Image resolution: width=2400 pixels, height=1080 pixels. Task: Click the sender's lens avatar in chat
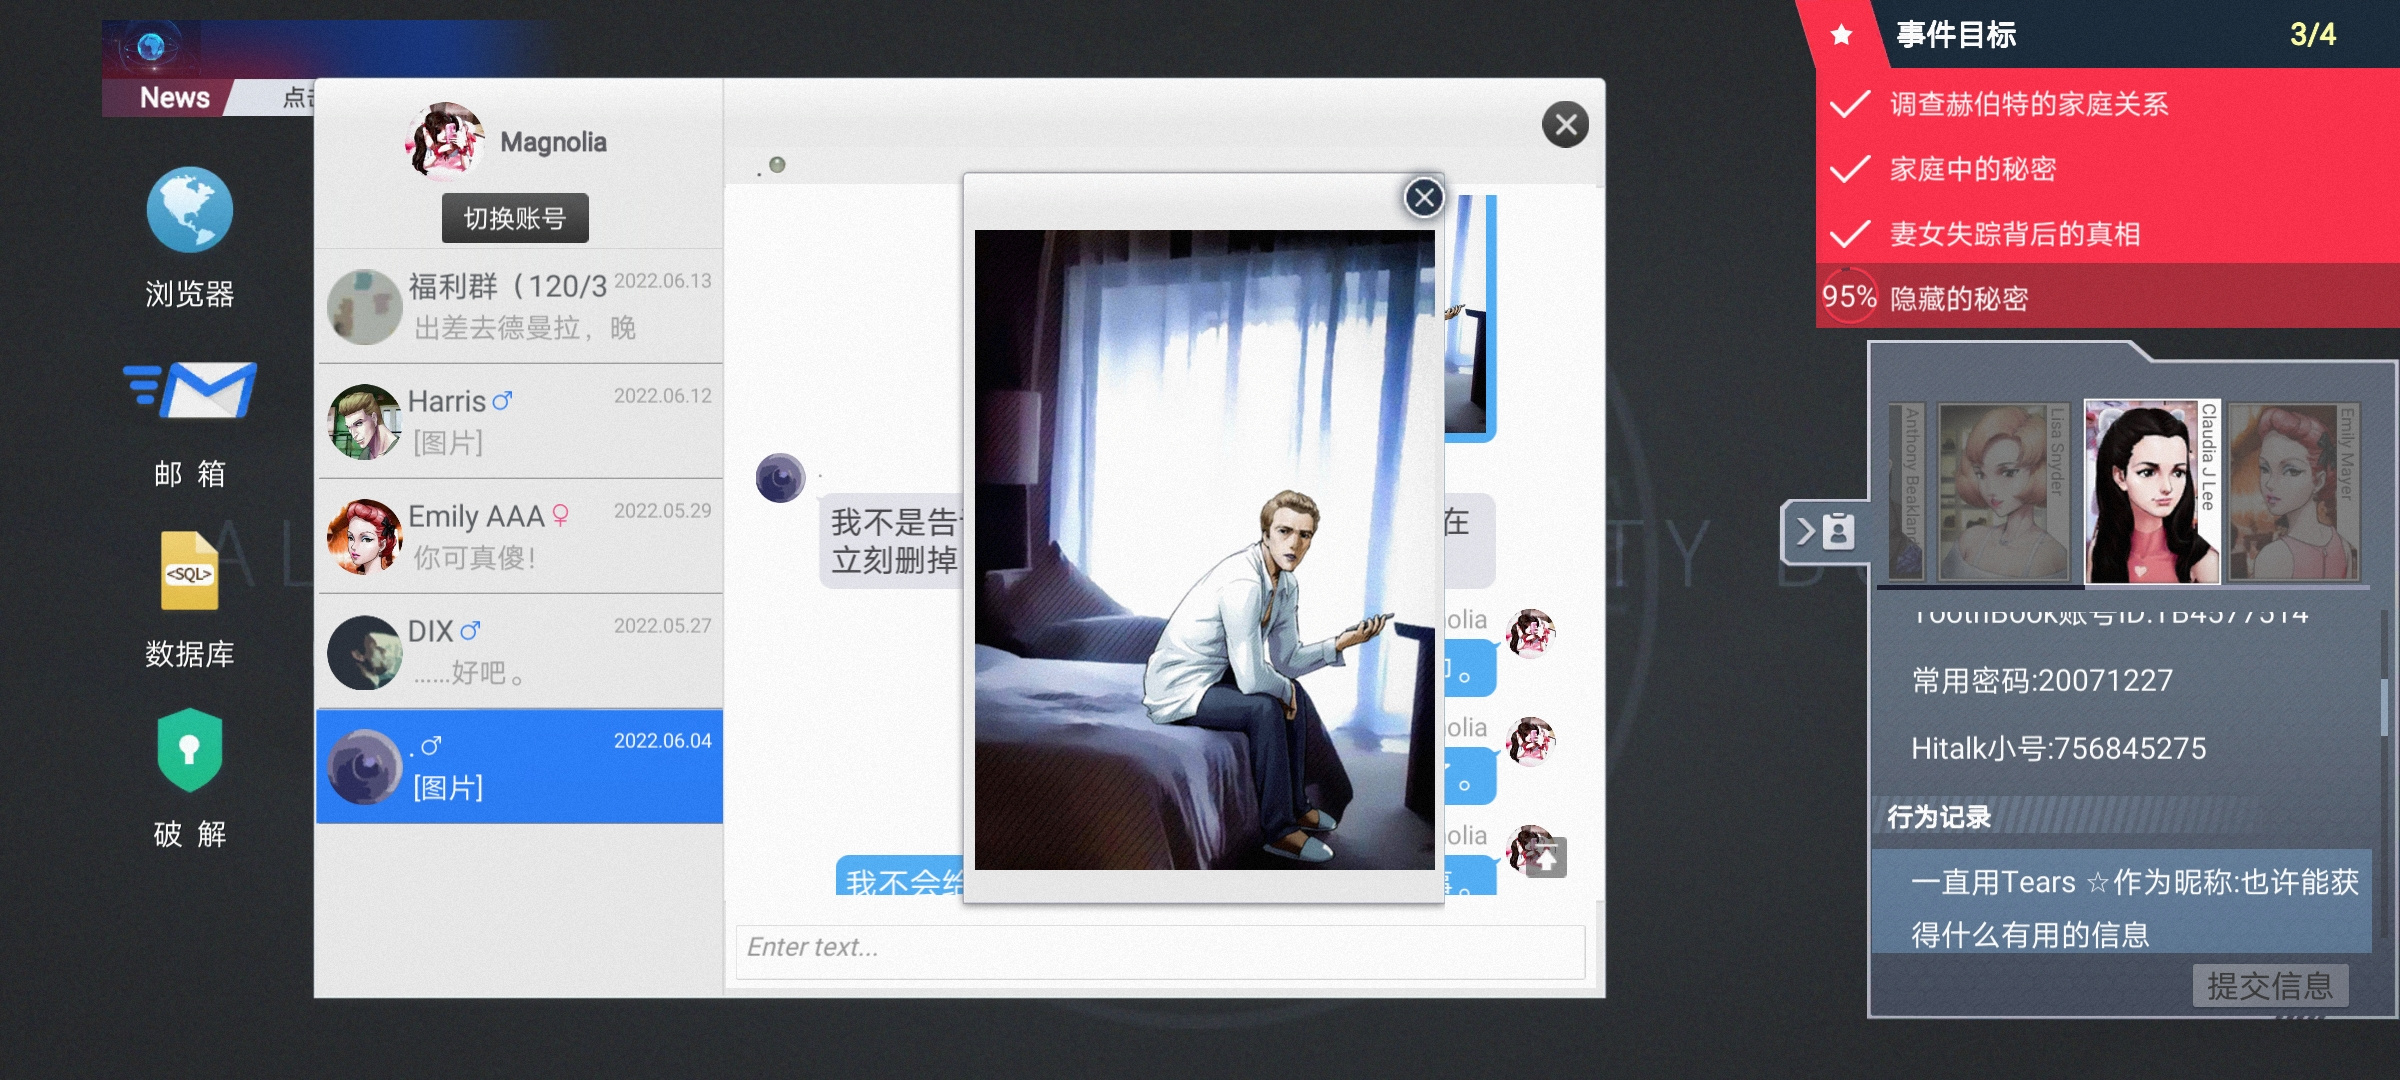click(x=780, y=478)
